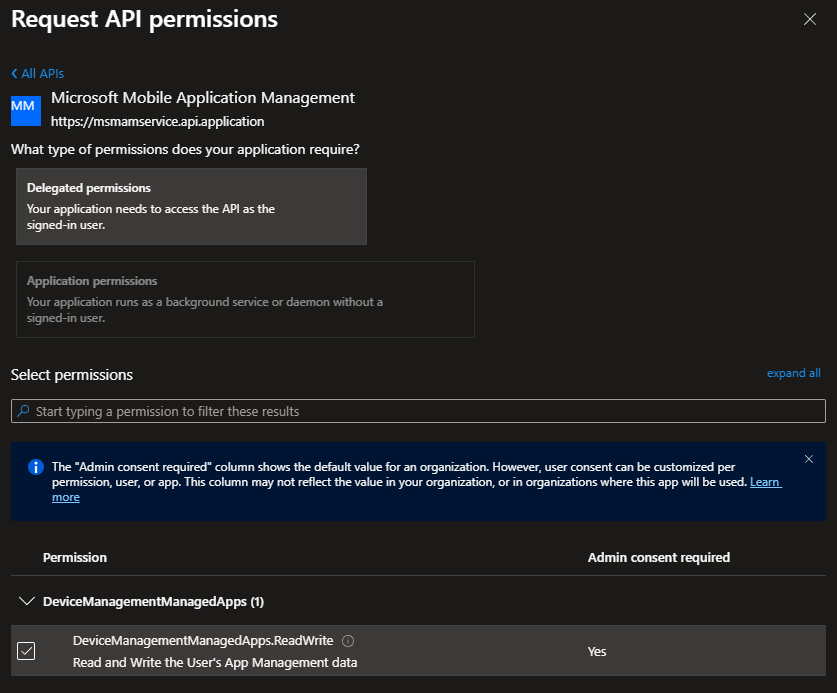Click the Admin consent required column header
This screenshot has height=693, width=837.
tap(659, 557)
